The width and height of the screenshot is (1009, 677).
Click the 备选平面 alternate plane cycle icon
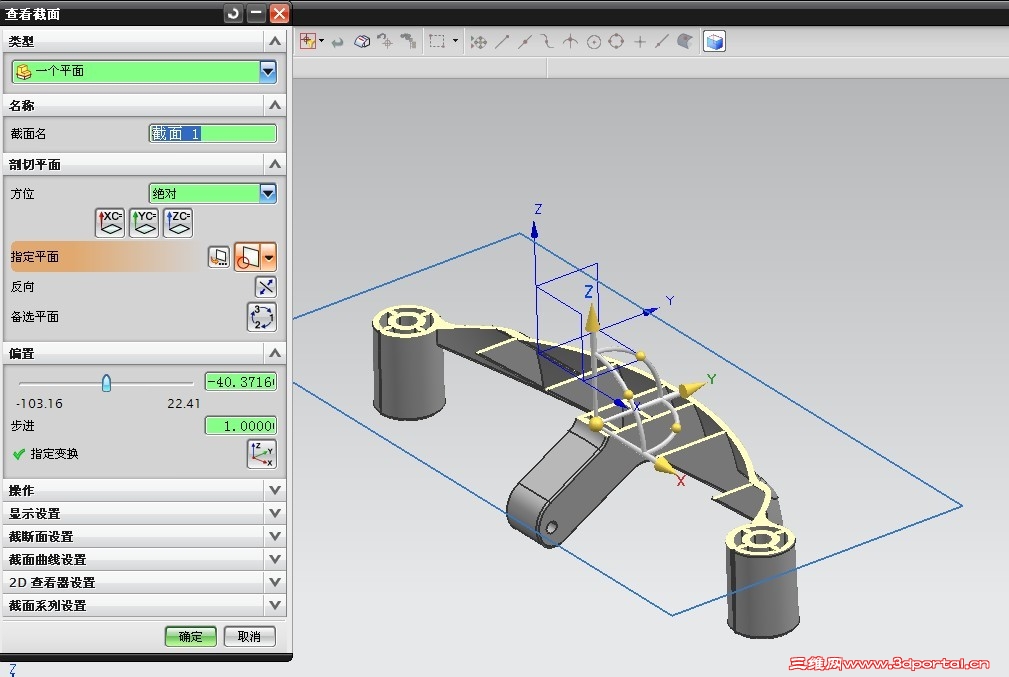point(261,317)
